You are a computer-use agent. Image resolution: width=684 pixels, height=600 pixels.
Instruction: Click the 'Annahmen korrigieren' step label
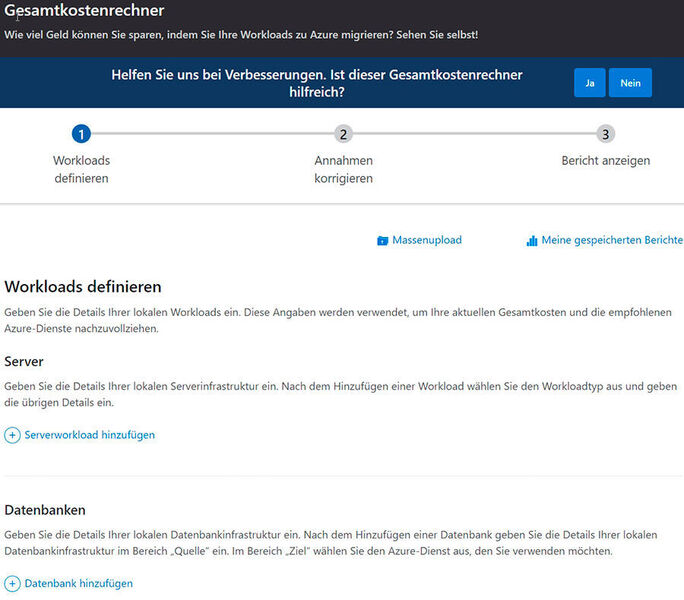coord(343,169)
